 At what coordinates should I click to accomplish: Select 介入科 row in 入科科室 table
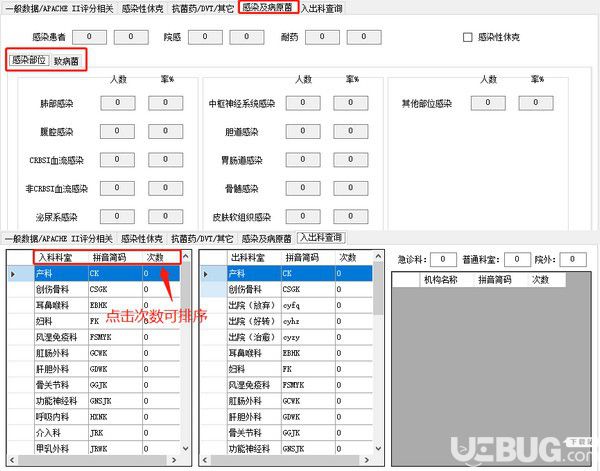click(x=94, y=433)
